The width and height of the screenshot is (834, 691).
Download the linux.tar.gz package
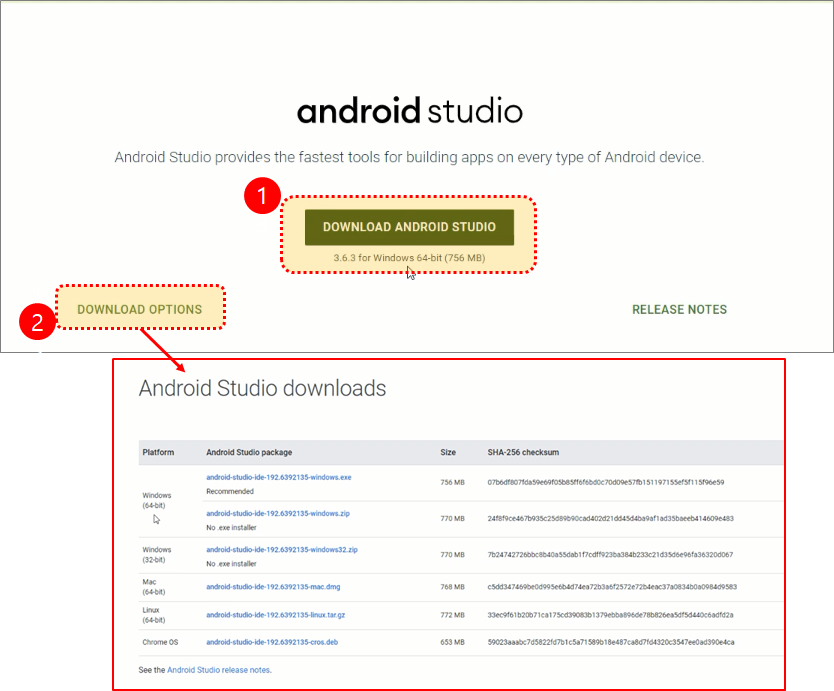point(276,615)
